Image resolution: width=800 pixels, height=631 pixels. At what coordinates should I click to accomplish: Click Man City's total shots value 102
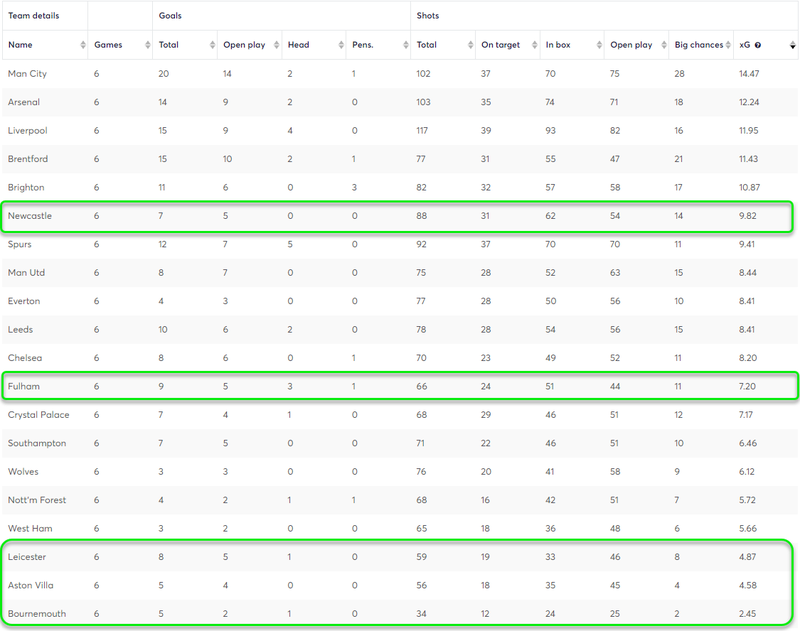pos(423,73)
